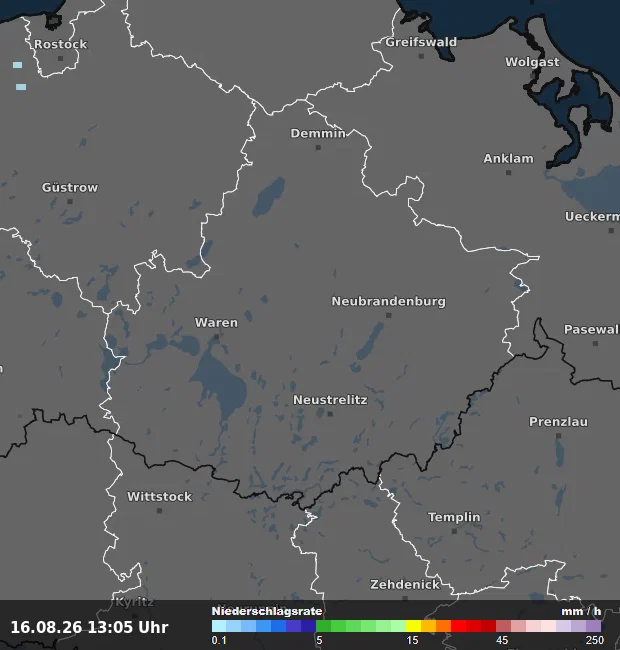Click the Wittstock city marker square
The image size is (620, 650).
coord(160,511)
